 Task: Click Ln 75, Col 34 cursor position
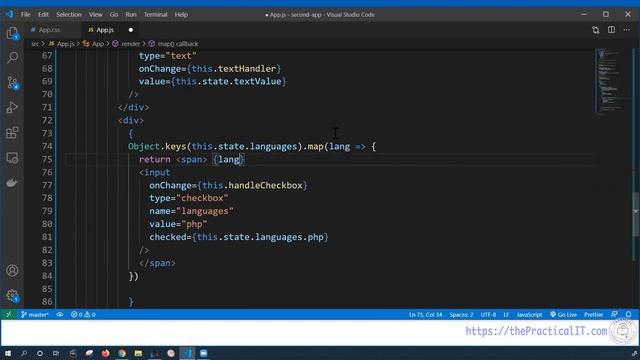click(425, 314)
